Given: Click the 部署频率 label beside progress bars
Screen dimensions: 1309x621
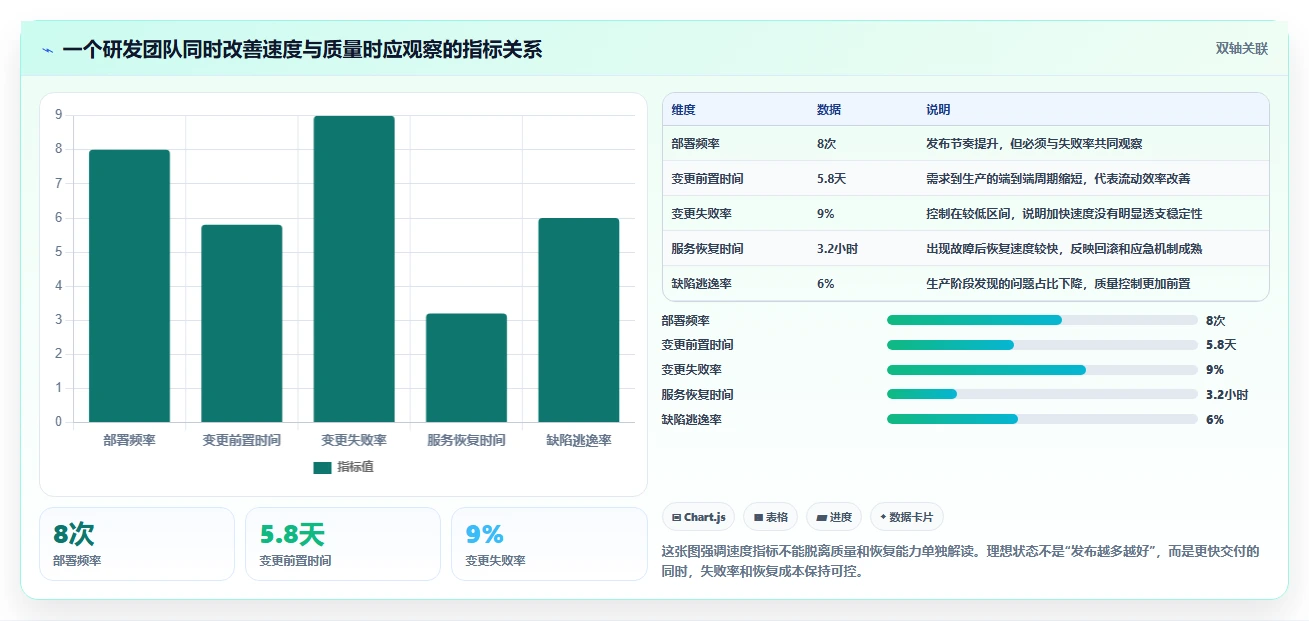Looking at the screenshot, I should [x=686, y=320].
